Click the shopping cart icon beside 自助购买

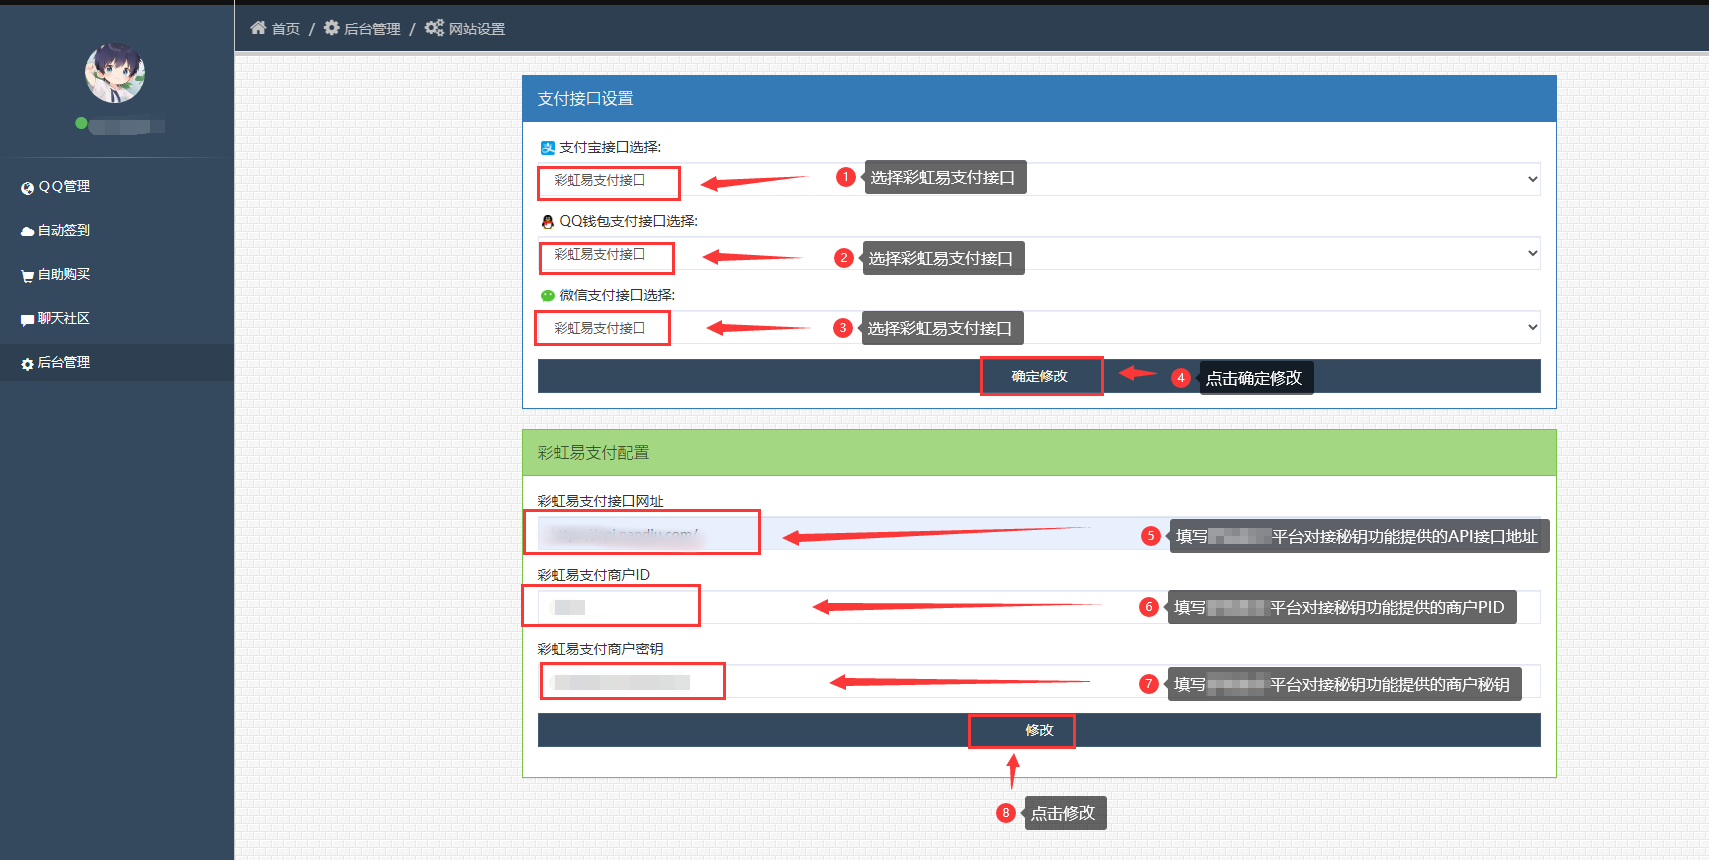[27, 276]
